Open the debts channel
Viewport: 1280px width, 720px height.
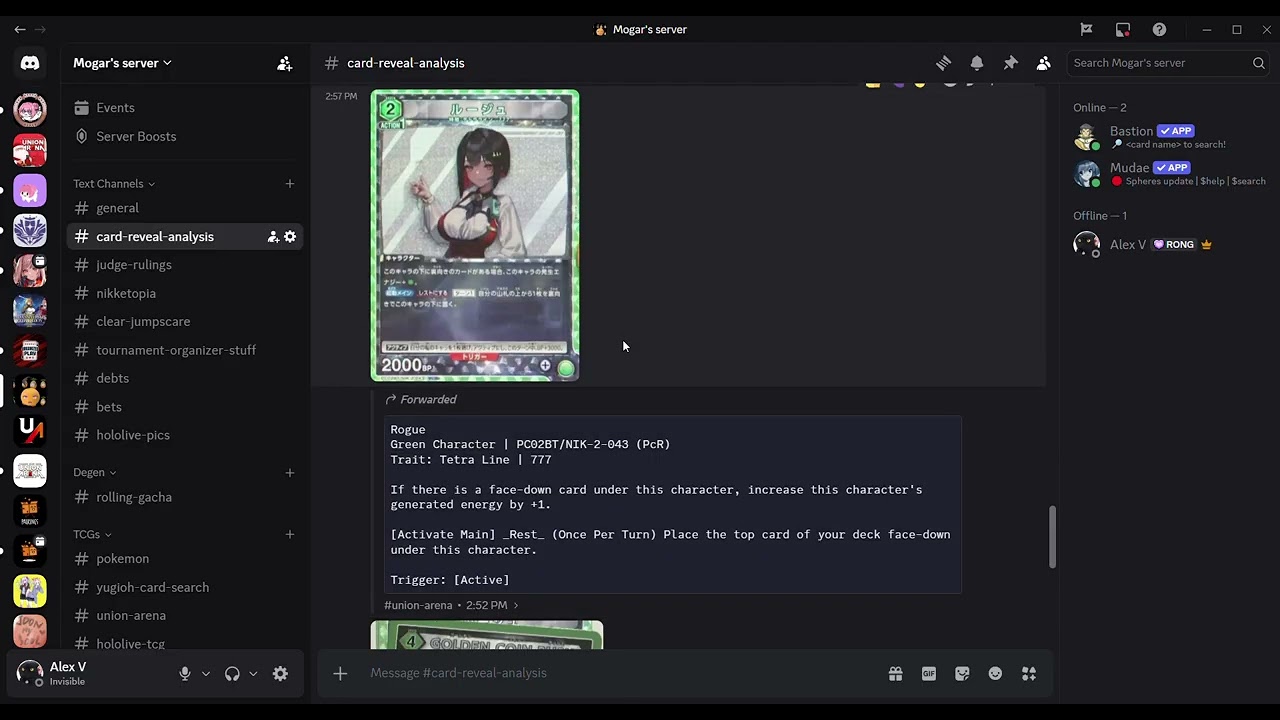[x=185, y=378]
